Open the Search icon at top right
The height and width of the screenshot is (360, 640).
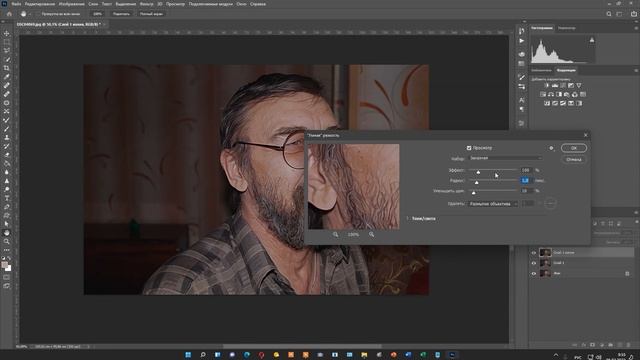click(x=609, y=14)
